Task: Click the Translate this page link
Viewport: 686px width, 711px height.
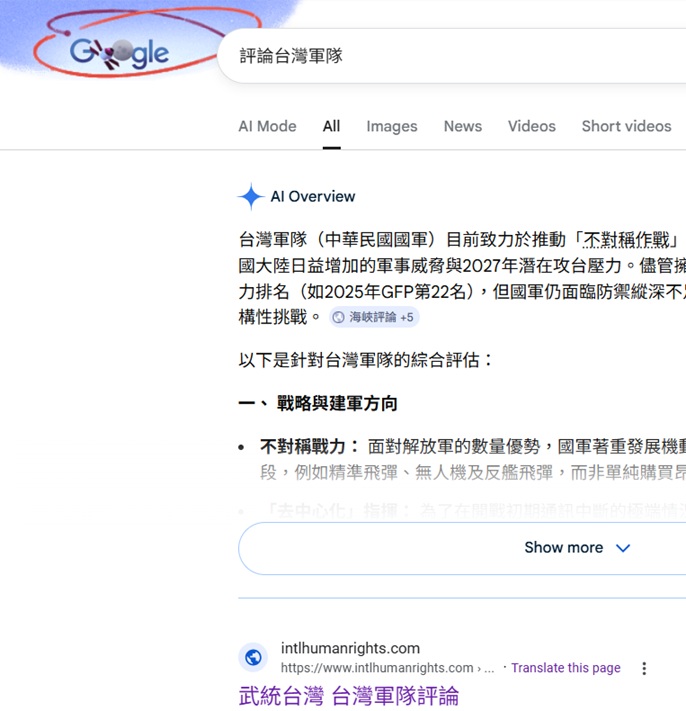Action: pos(565,668)
